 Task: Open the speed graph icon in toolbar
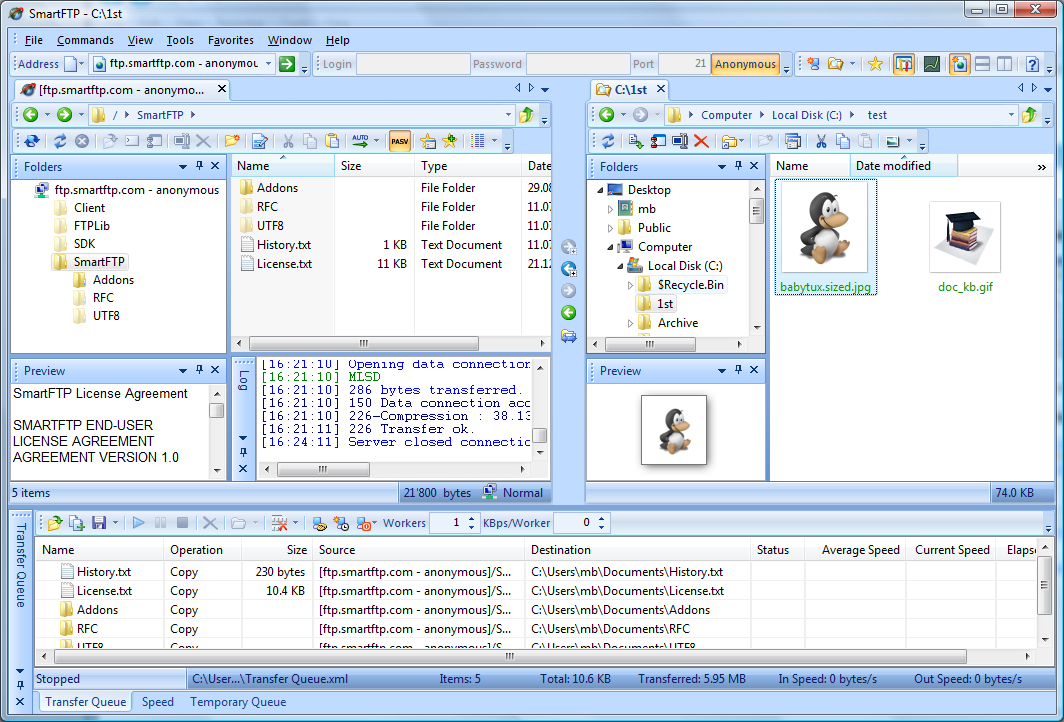pos(931,64)
